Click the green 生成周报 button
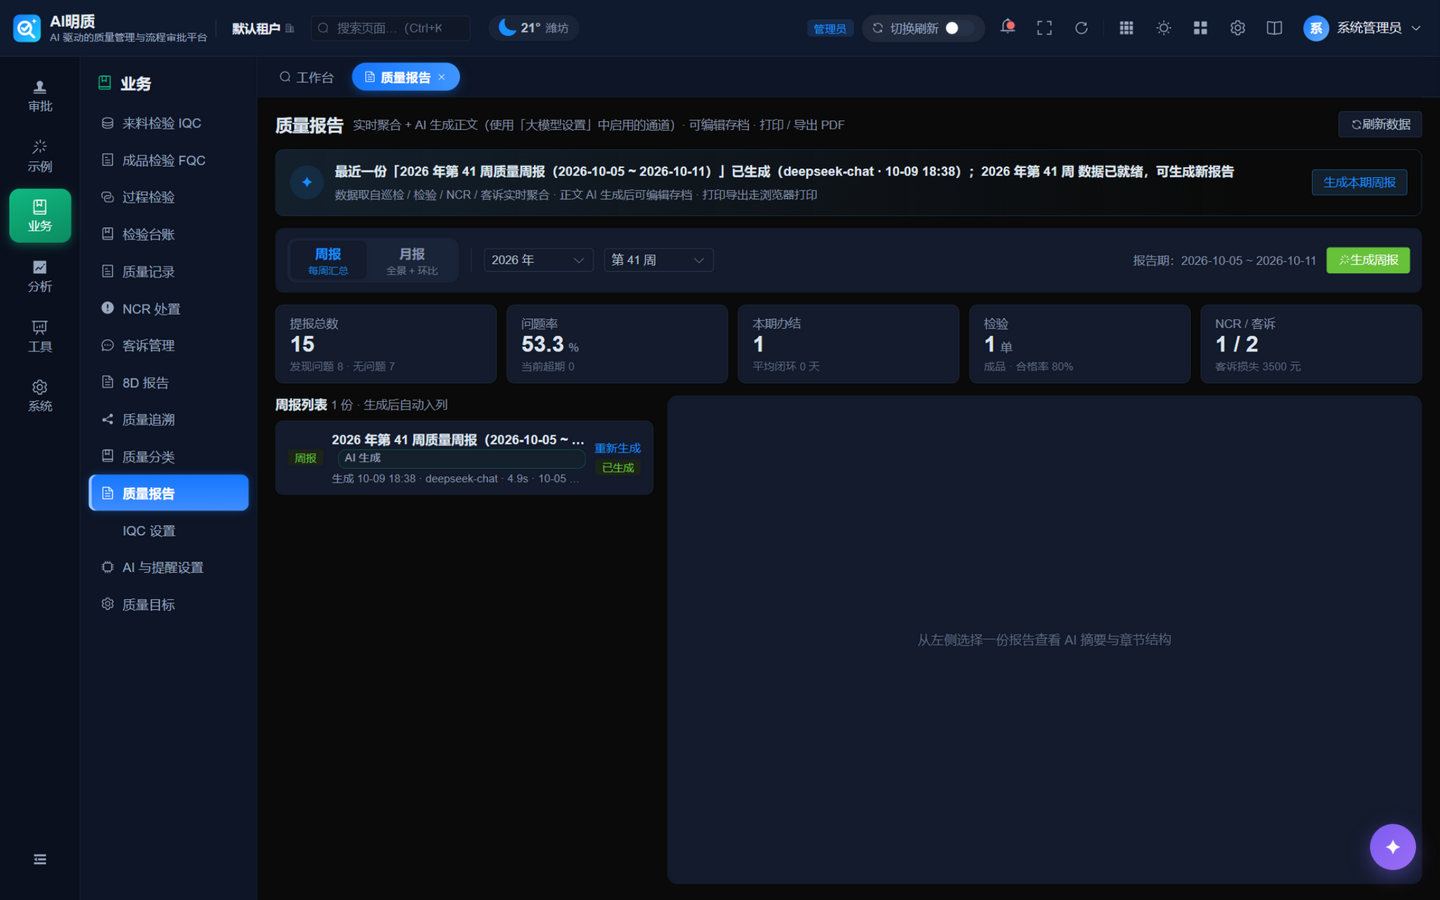The height and width of the screenshot is (900, 1440). tap(1368, 260)
